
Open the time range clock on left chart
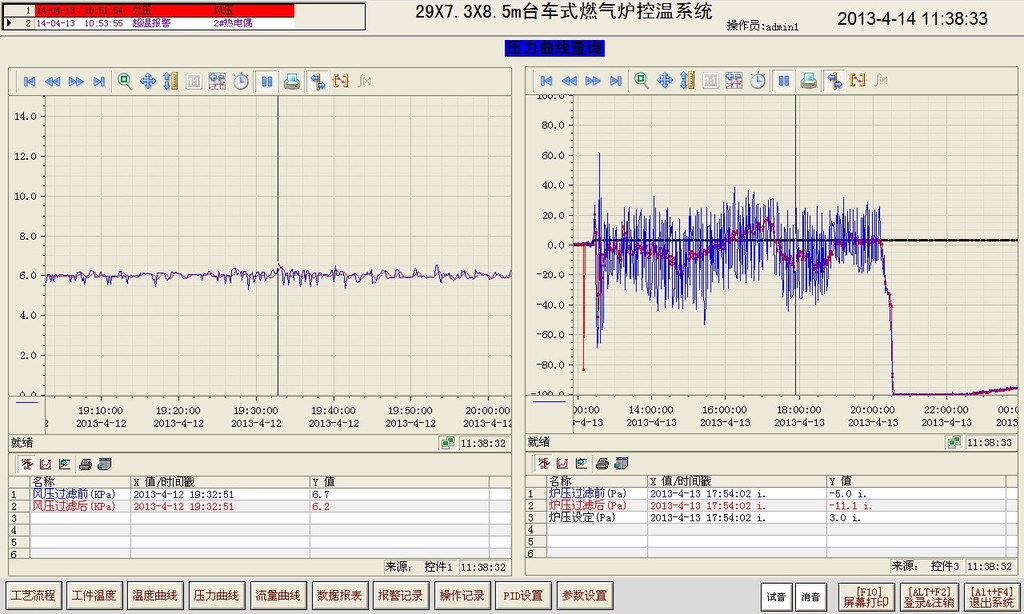tap(241, 81)
